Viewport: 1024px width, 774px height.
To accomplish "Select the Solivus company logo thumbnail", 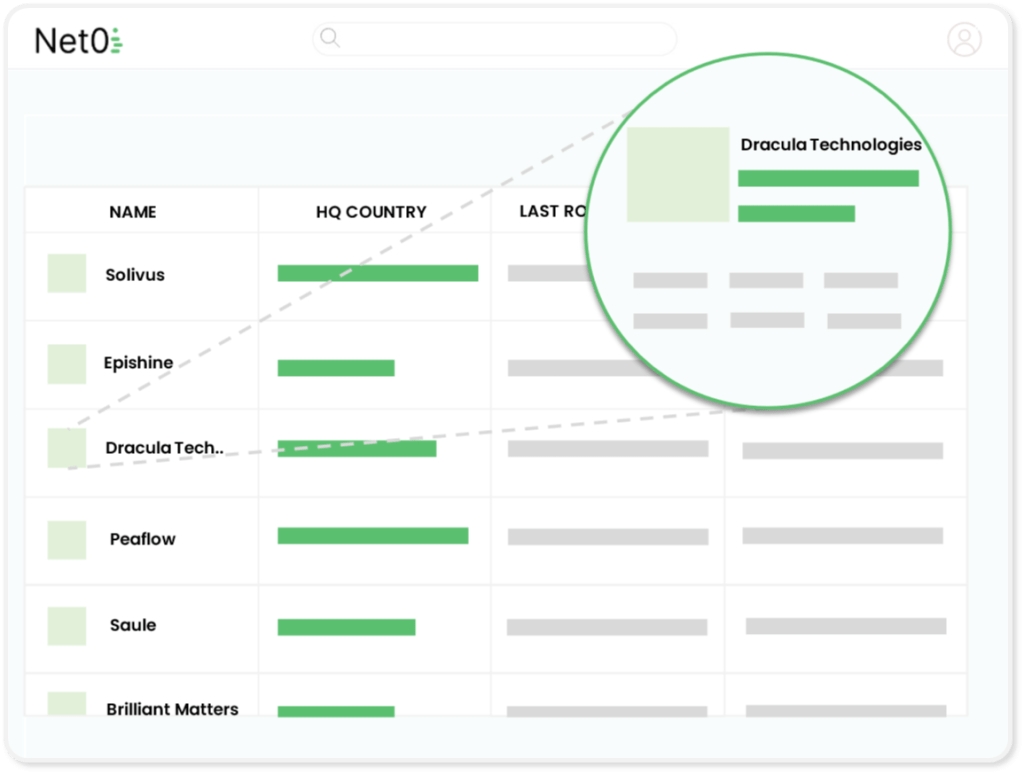I will coord(66,273).
